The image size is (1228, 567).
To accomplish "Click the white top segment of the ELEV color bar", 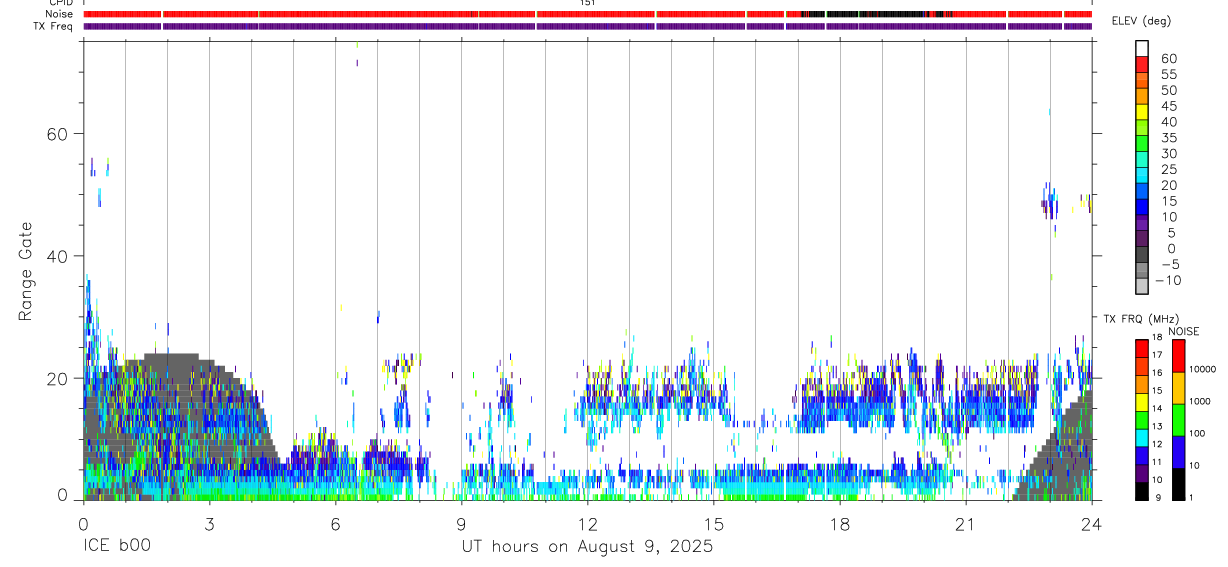I will click(1142, 47).
